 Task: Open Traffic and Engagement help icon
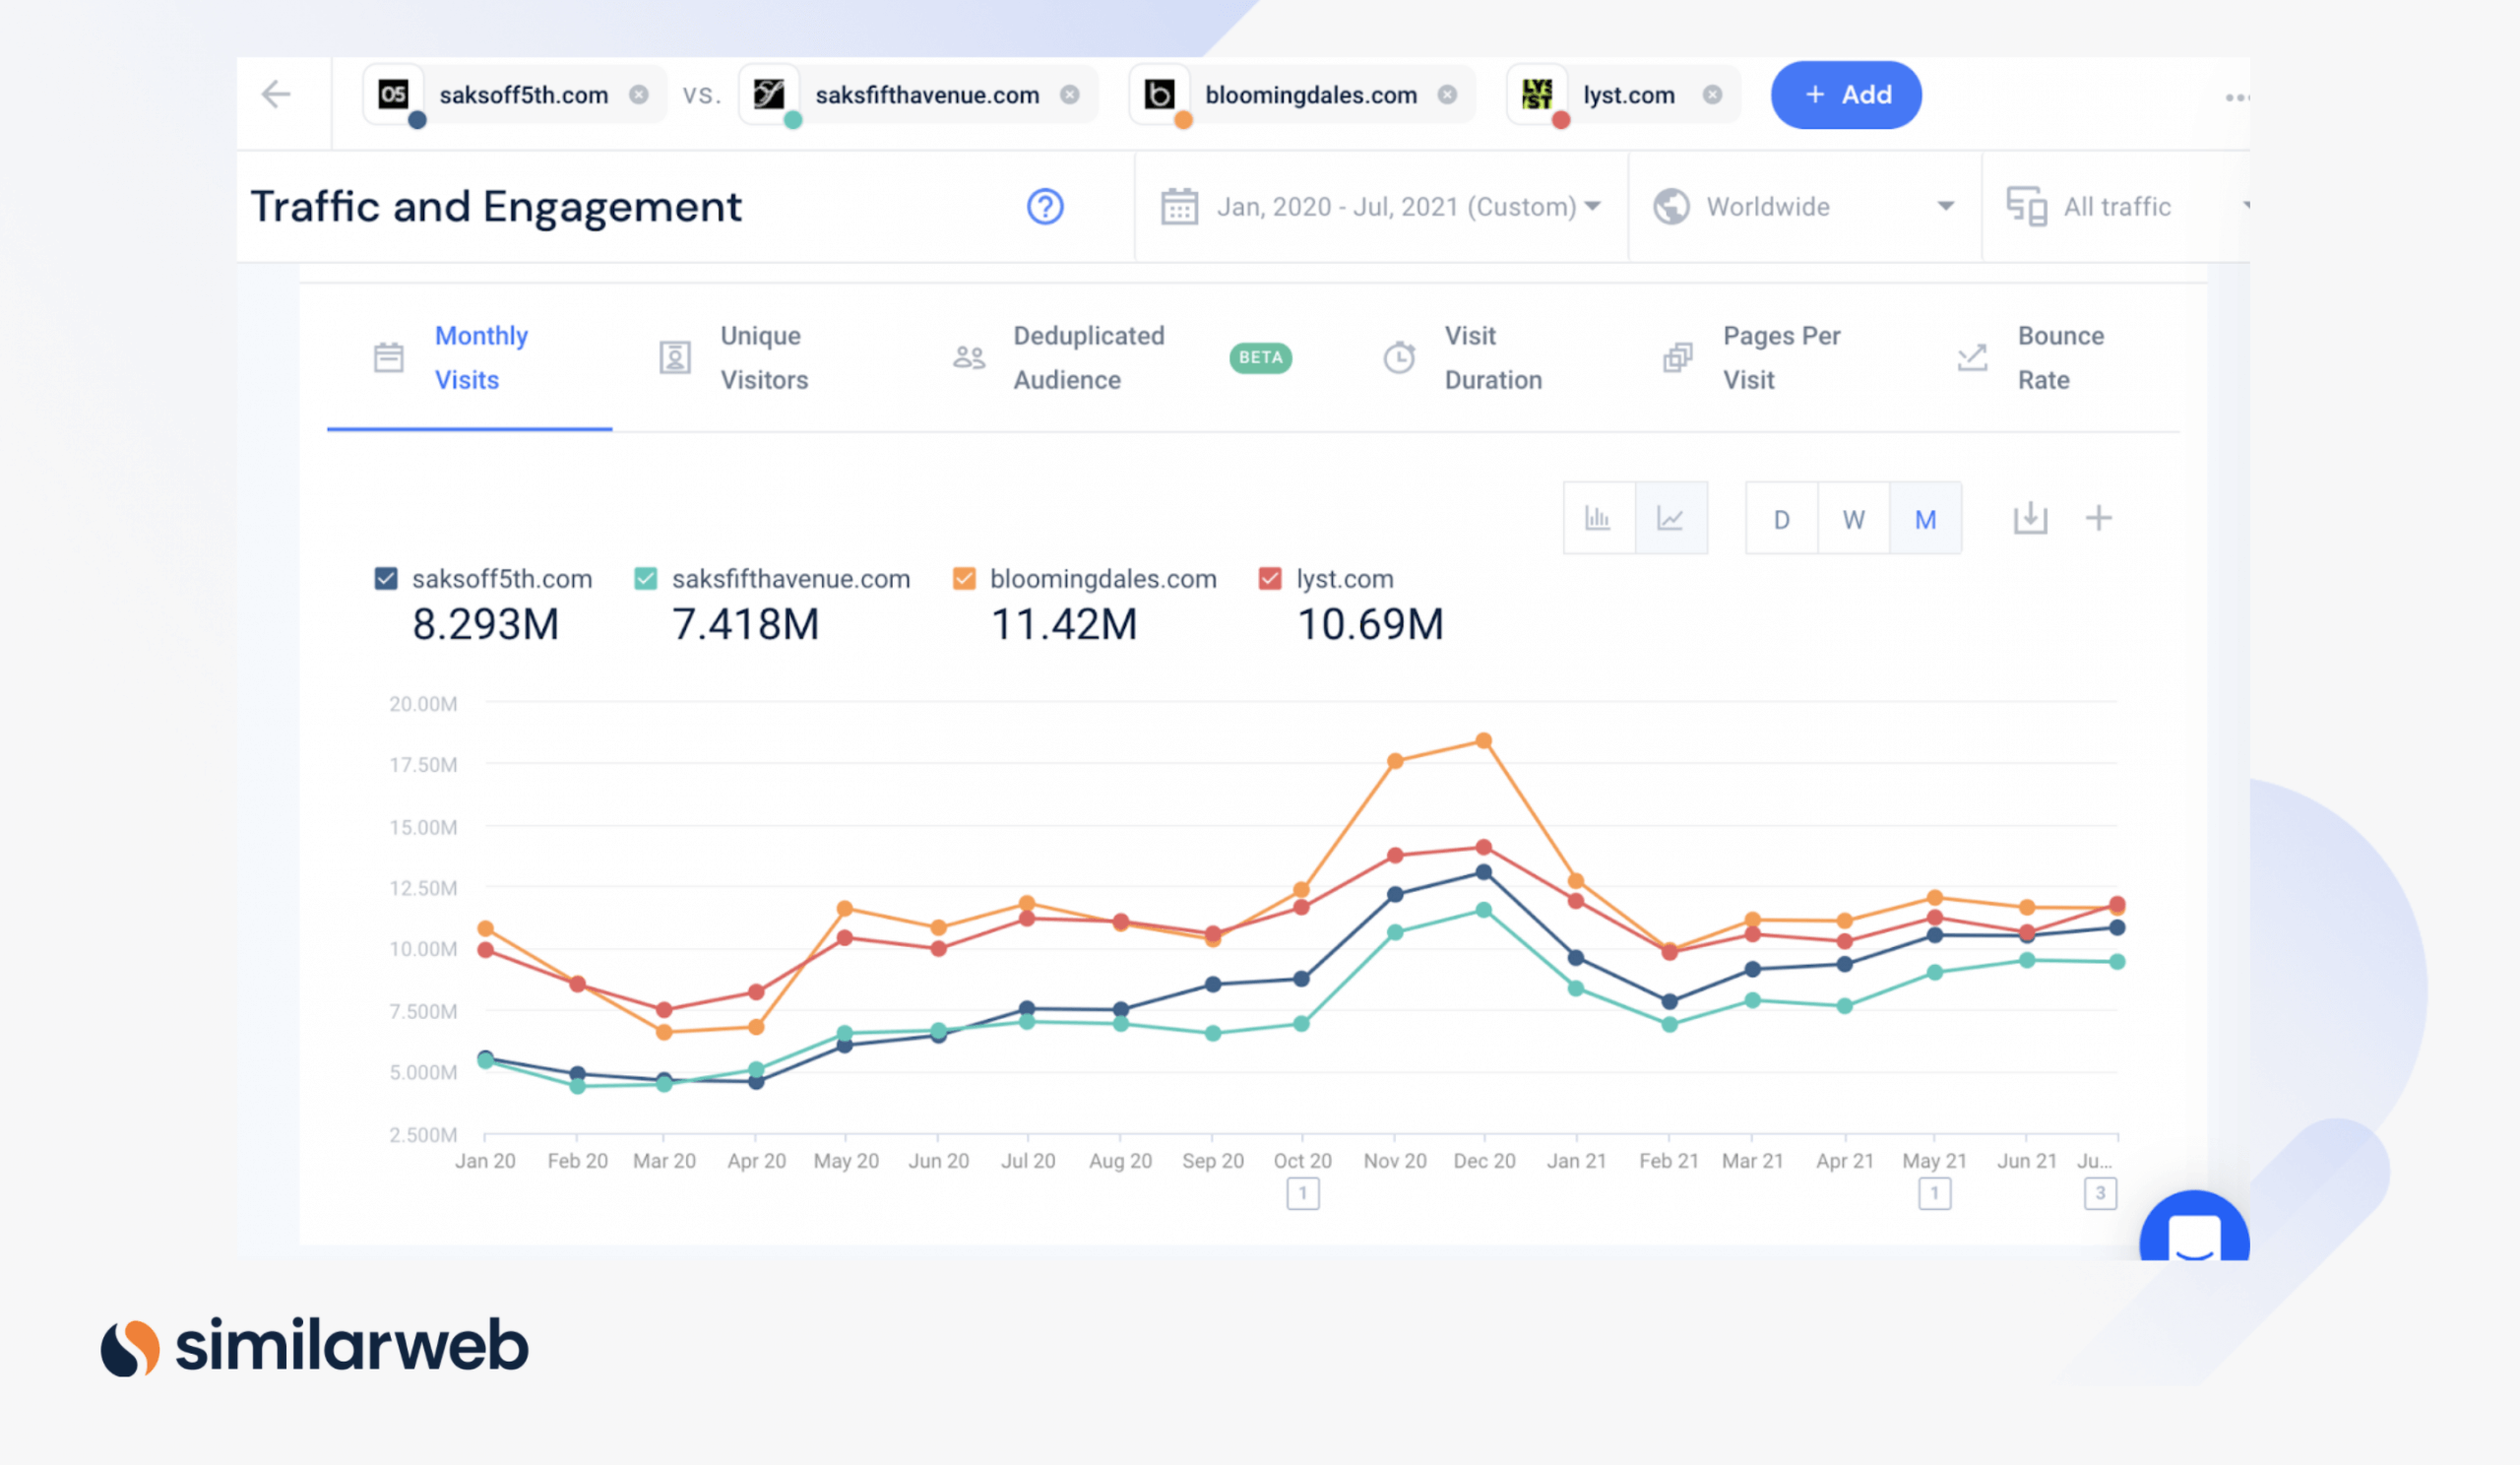(x=1045, y=207)
